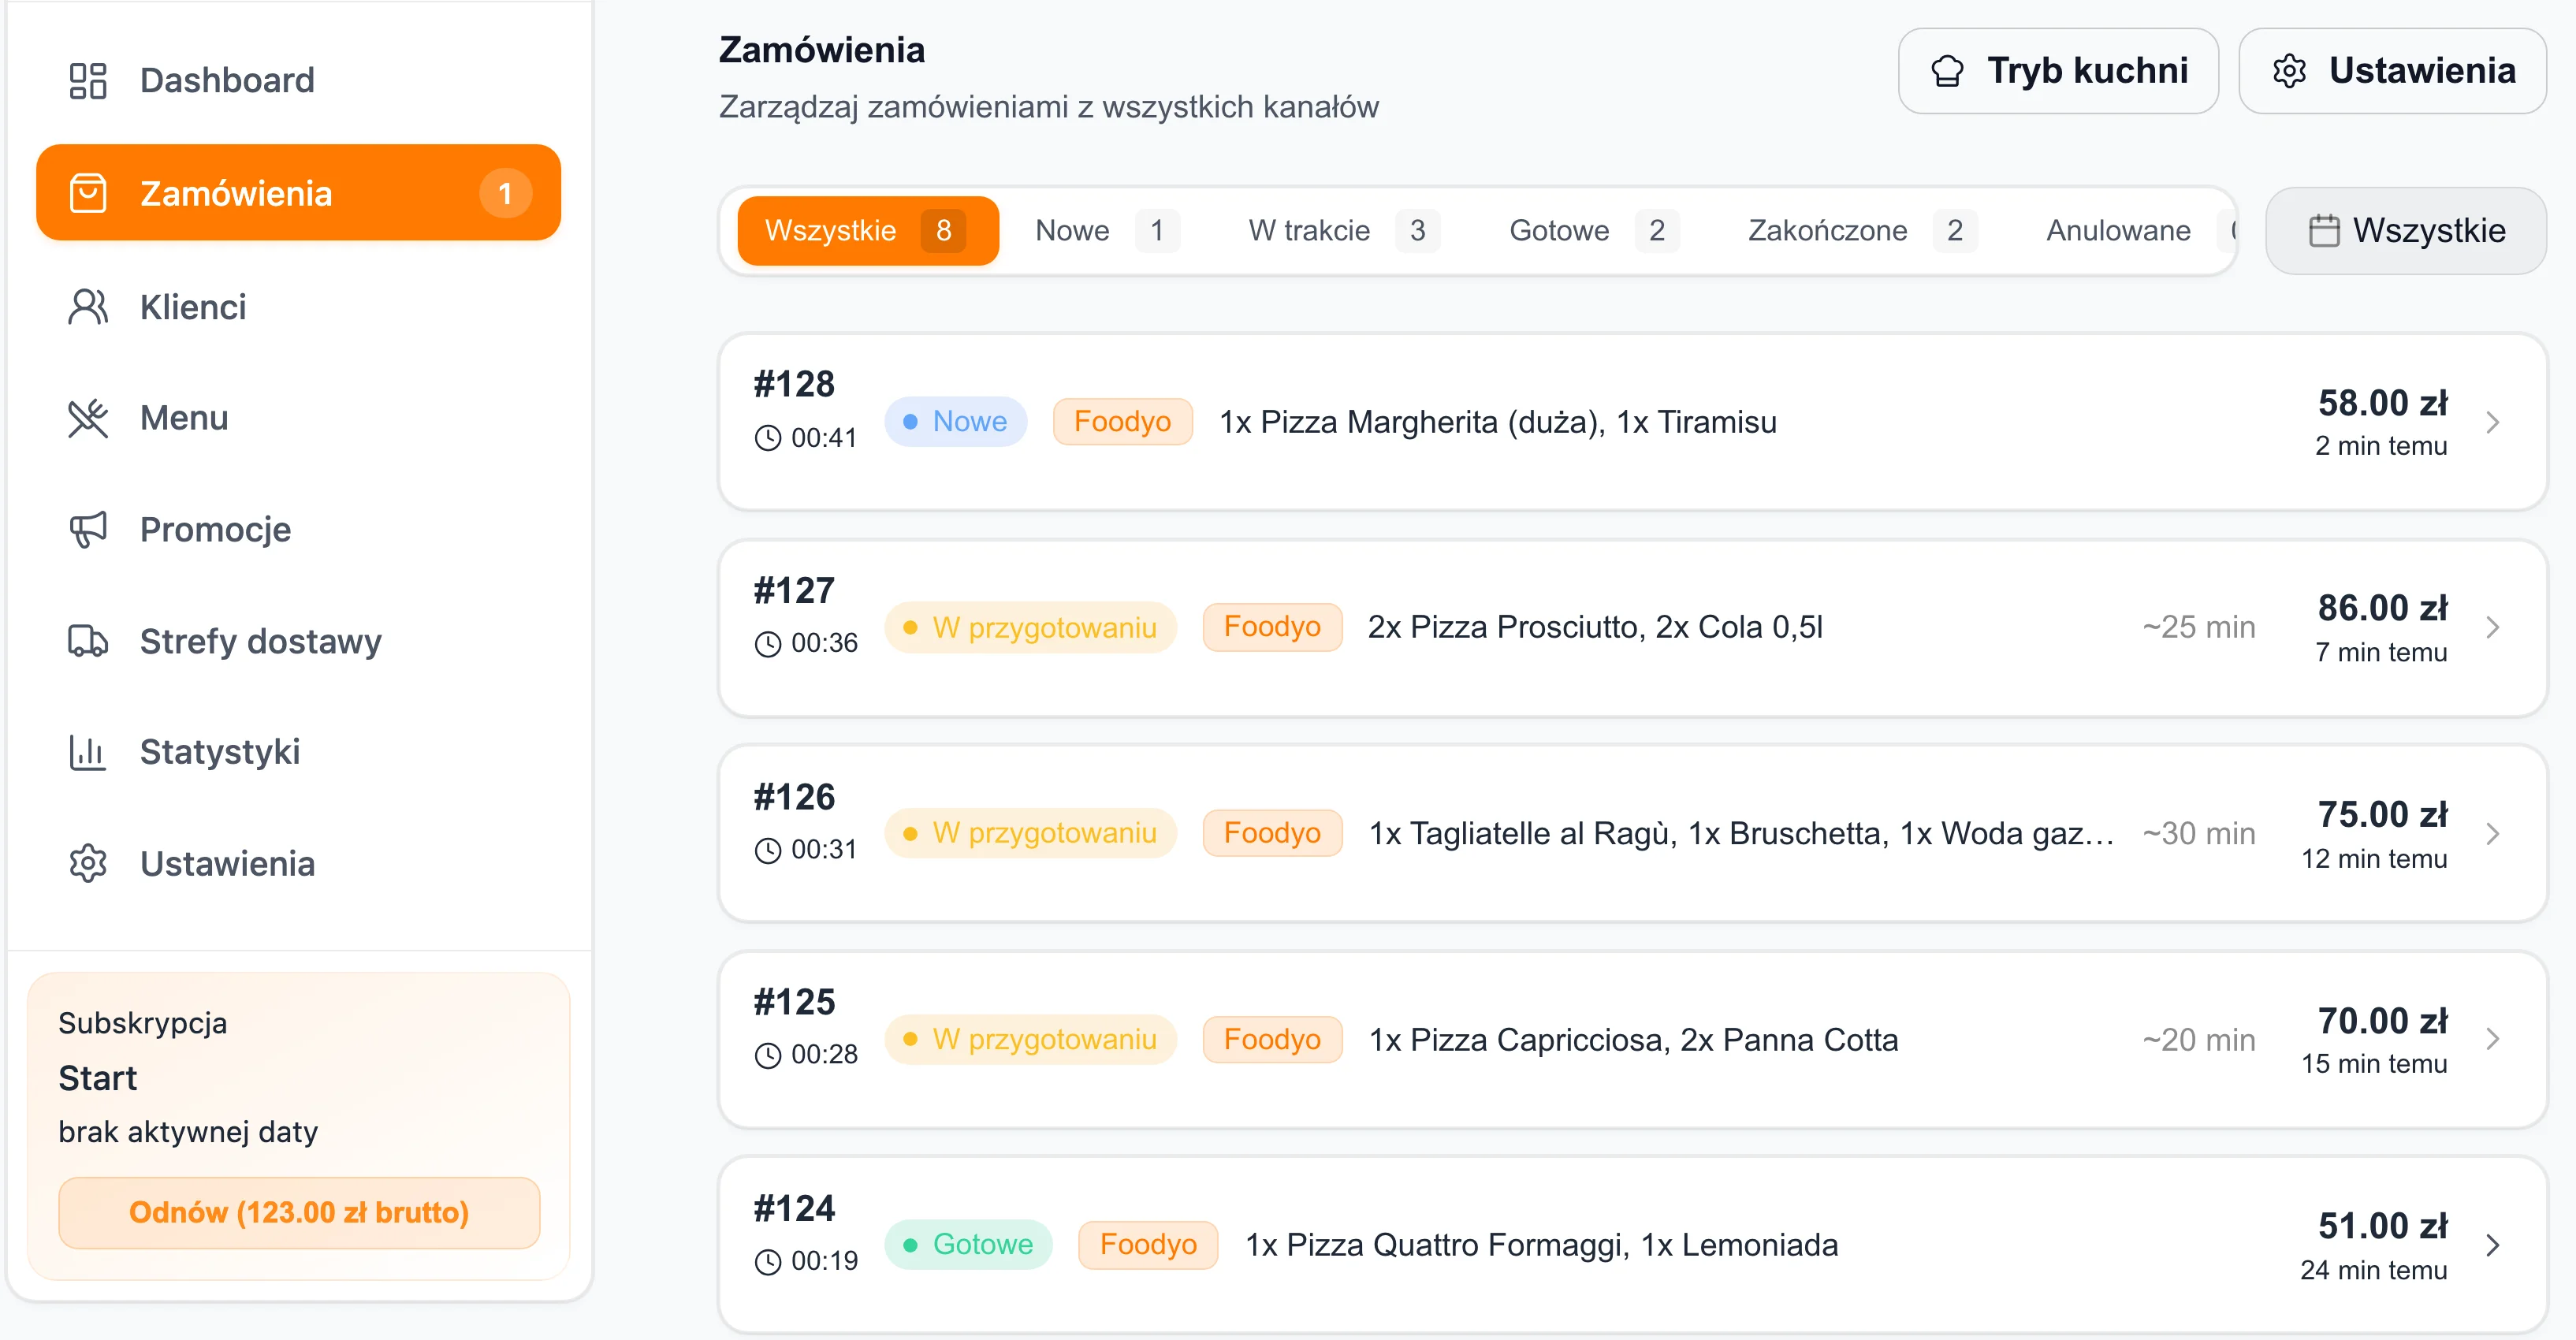Select the Zamówienia shopping bag icon
The width and height of the screenshot is (2576, 1340).
pyautogui.click(x=88, y=193)
